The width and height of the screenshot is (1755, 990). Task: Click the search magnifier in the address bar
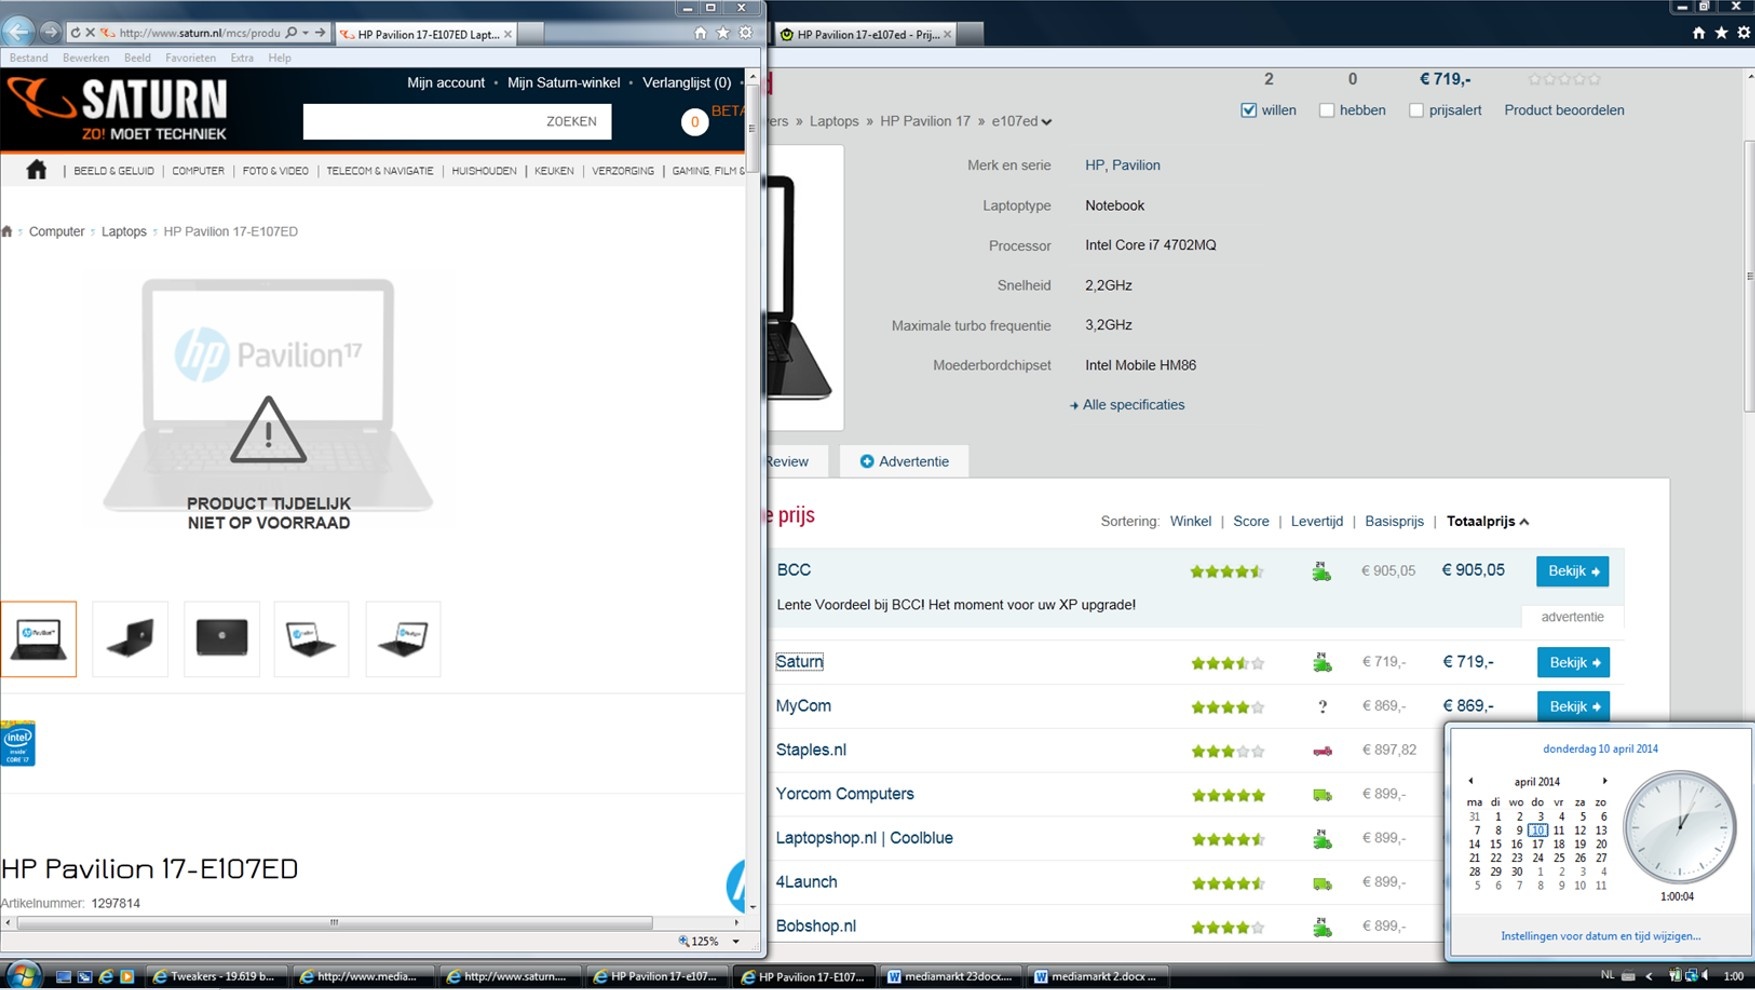coord(291,33)
